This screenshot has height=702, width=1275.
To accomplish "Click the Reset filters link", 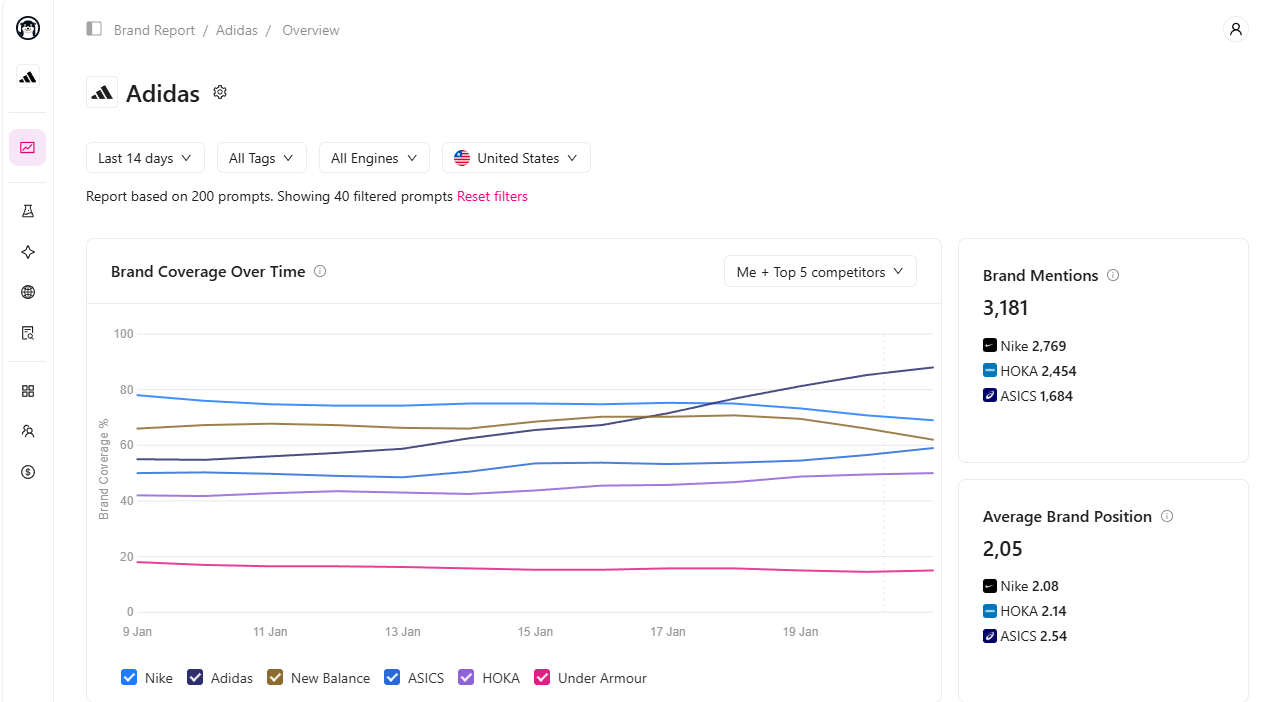I will (x=492, y=196).
